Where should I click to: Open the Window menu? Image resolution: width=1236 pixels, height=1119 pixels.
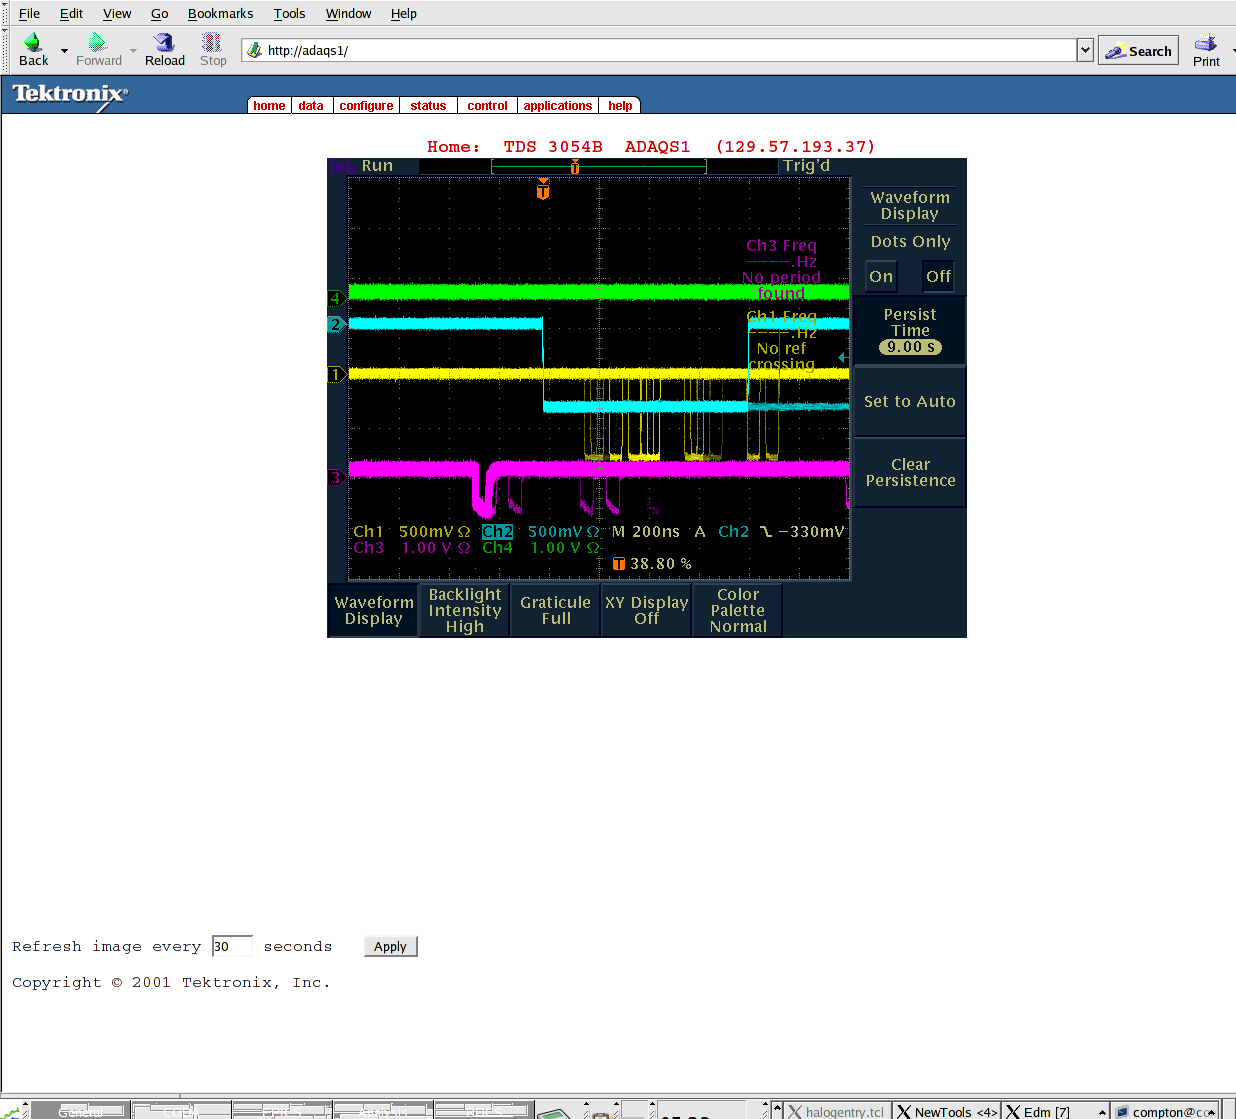click(348, 13)
